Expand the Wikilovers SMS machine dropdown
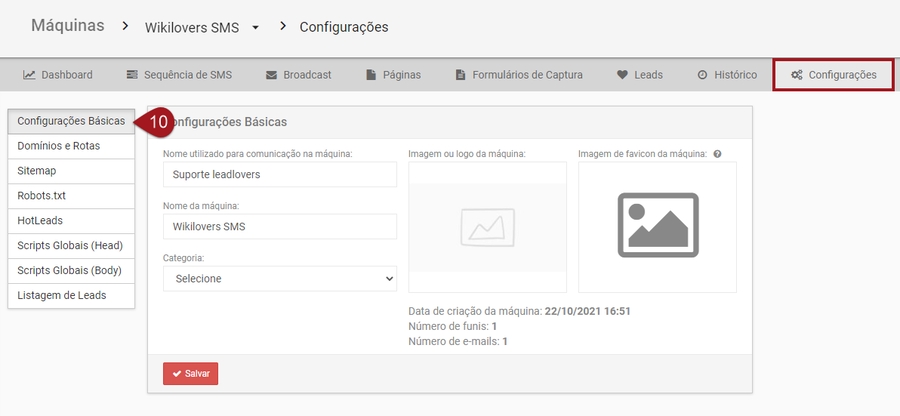900x416 pixels. coord(255,28)
